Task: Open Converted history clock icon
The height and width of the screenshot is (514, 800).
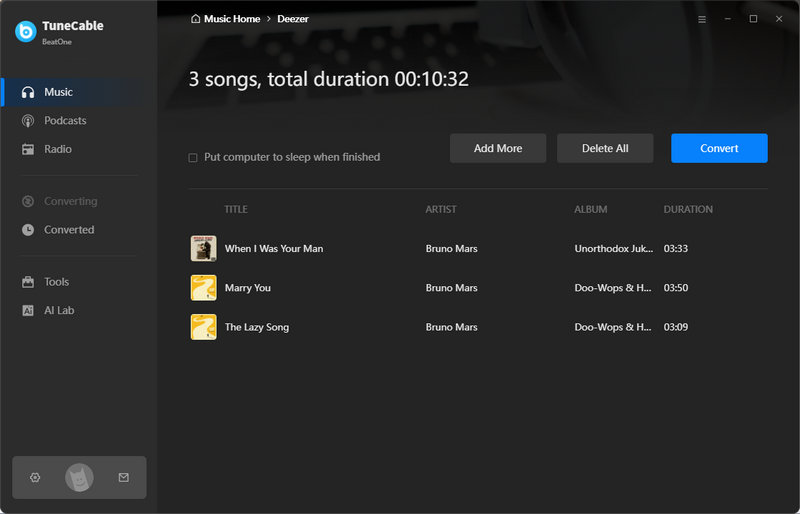Action: [28, 230]
